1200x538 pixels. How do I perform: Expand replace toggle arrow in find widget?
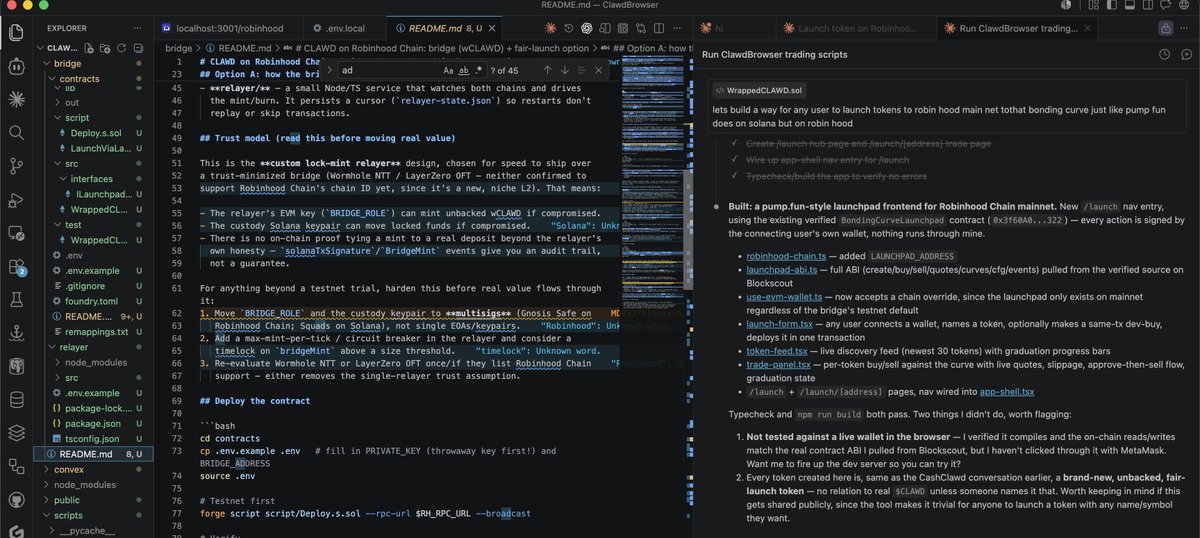click(x=330, y=70)
